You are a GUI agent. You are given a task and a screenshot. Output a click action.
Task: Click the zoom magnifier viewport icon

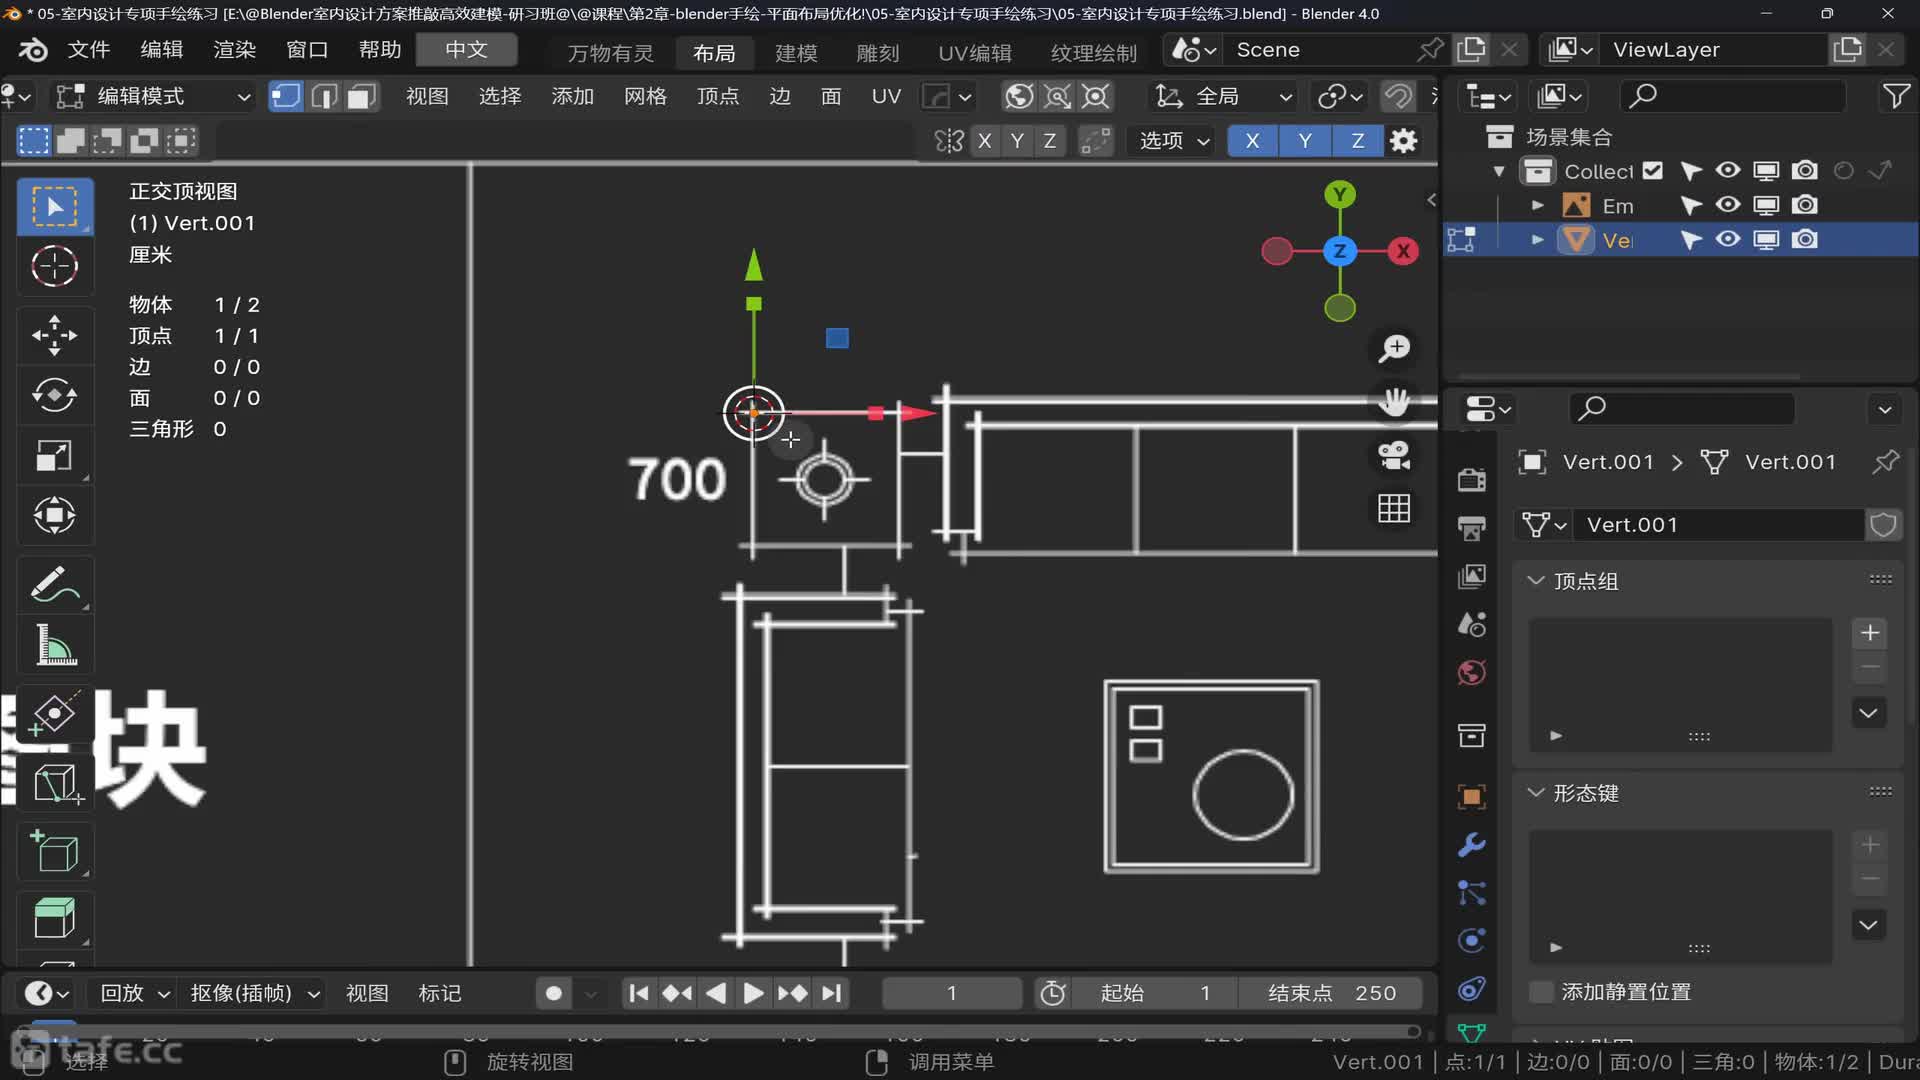(1394, 348)
